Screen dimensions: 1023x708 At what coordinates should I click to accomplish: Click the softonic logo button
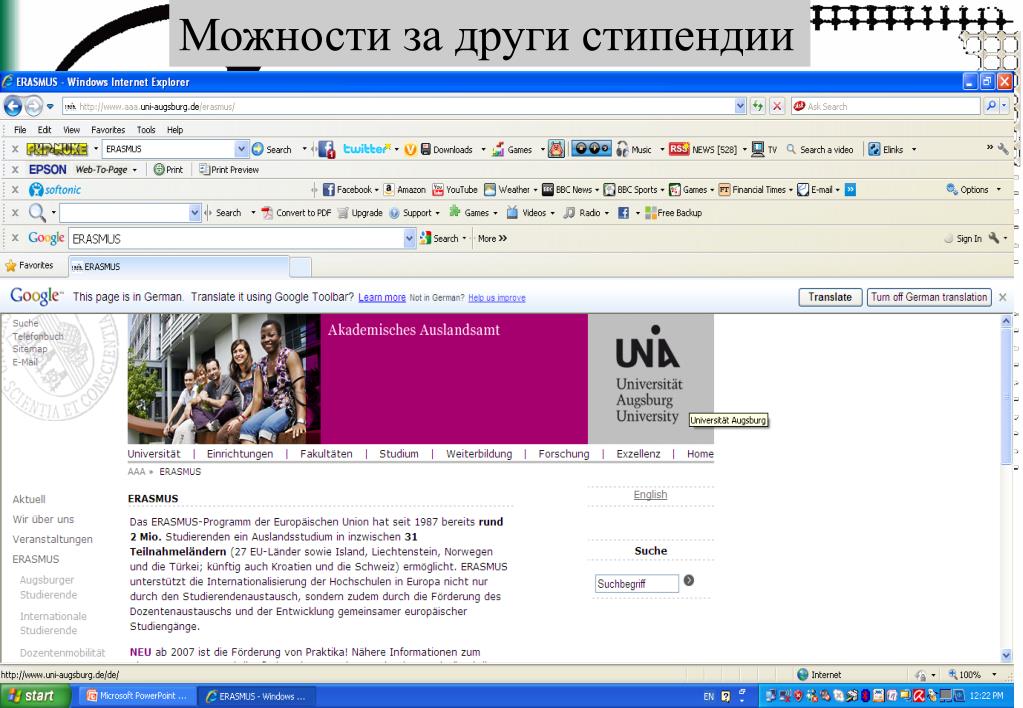(x=55, y=189)
